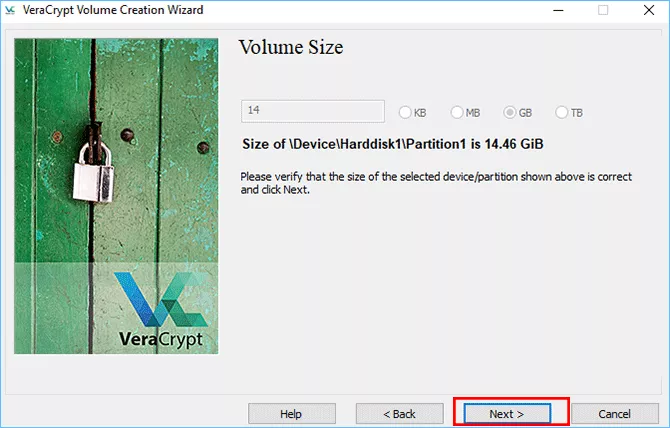670x428 pixels.
Task: Click the VeraCrypt padlock banner image
Action: [x=116, y=196]
